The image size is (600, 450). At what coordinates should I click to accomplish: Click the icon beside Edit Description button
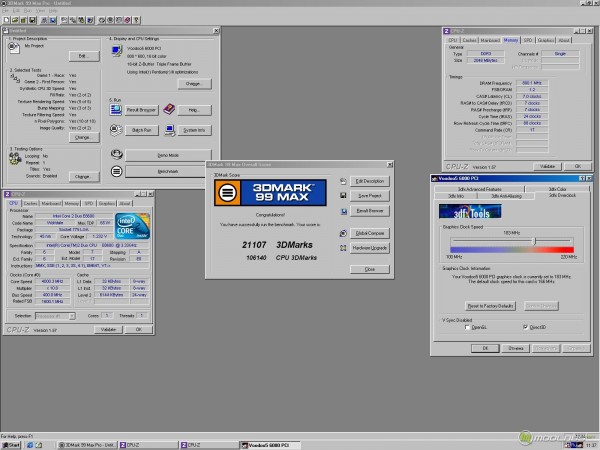[x=343, y=181]
